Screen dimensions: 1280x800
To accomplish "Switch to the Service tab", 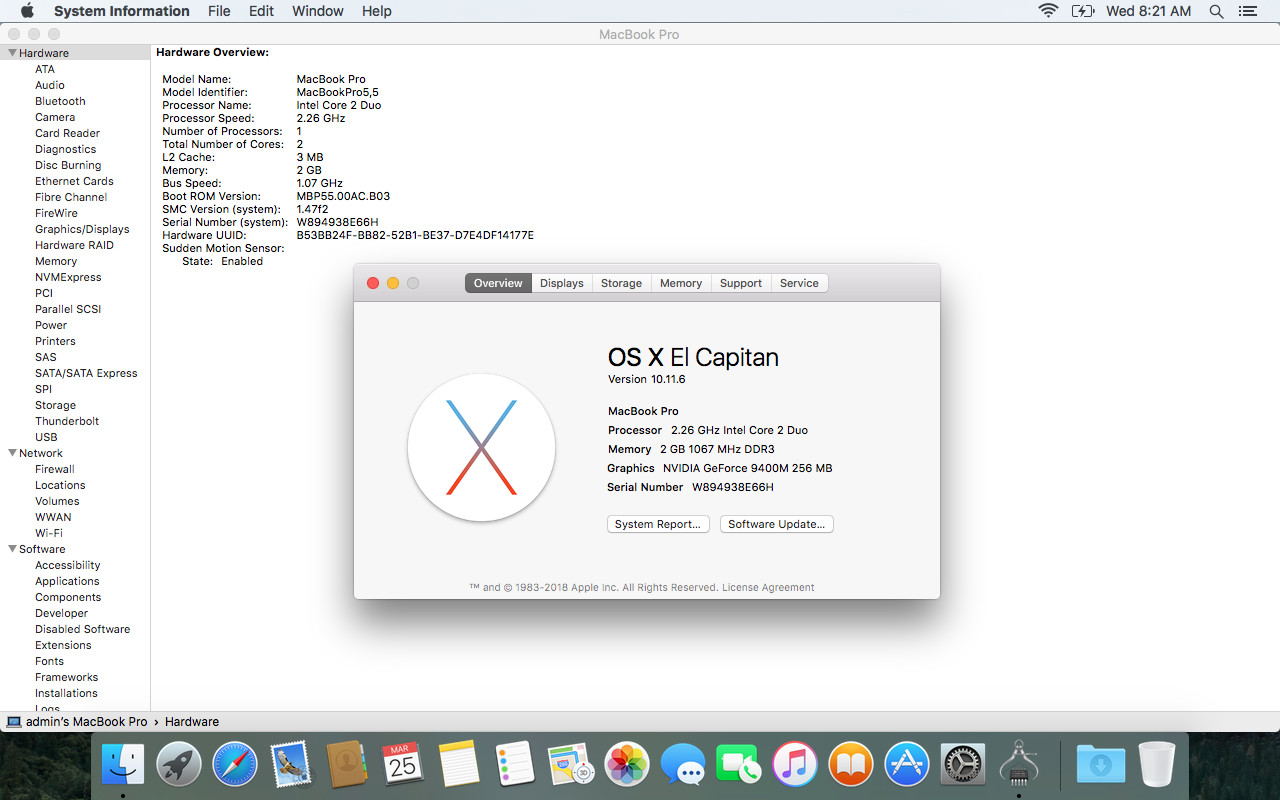I will 799,283.
